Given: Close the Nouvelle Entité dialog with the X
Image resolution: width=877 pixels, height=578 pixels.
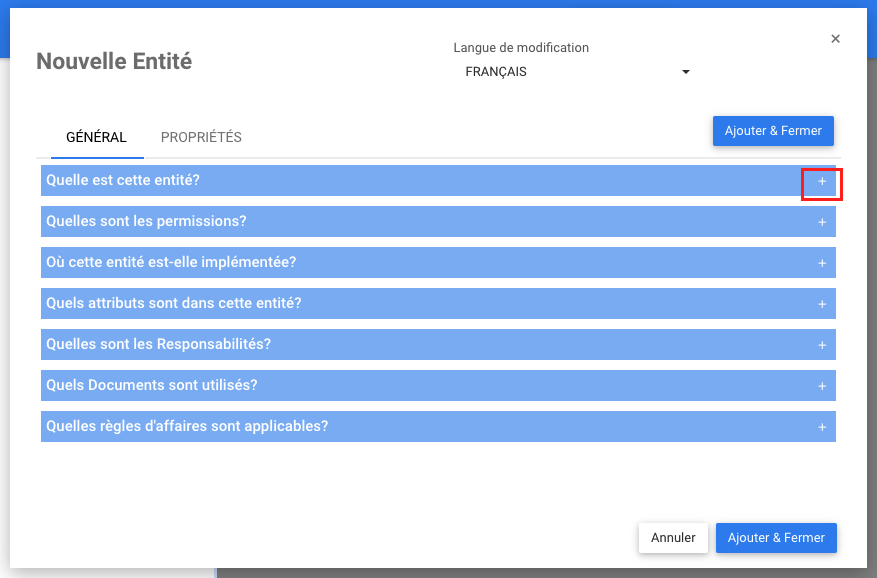Looking at the screenshot, I should click(835, 39).
